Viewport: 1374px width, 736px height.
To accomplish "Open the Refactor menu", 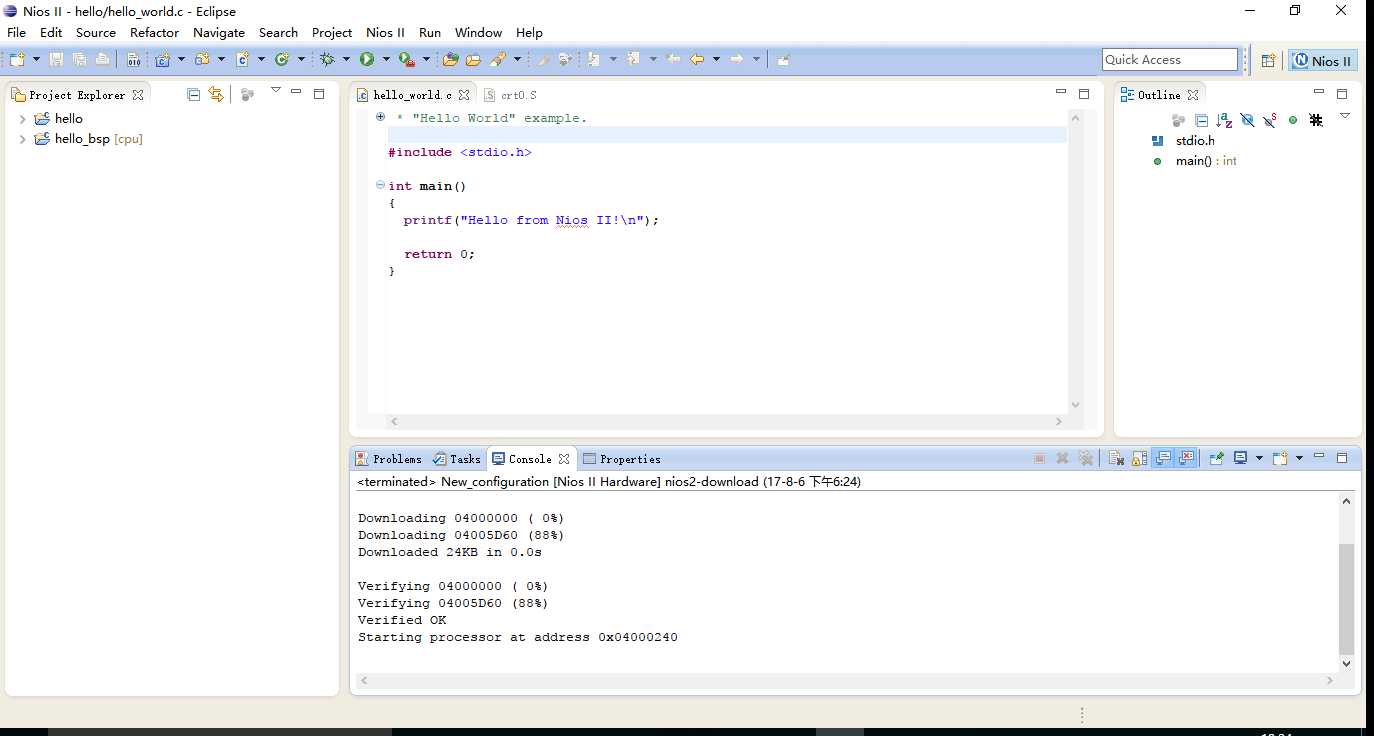I will click(x=154, y=32).
